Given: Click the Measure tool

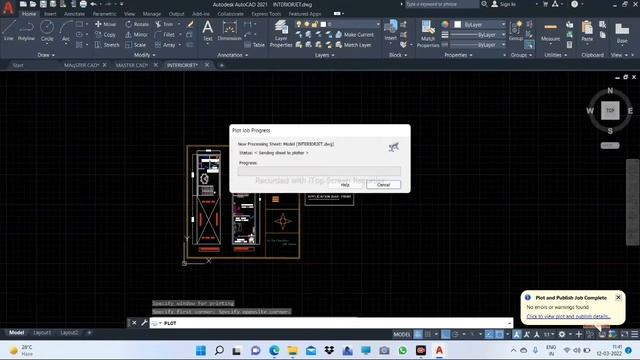Looking at the screenshot, I should click(x=550, y=31).
